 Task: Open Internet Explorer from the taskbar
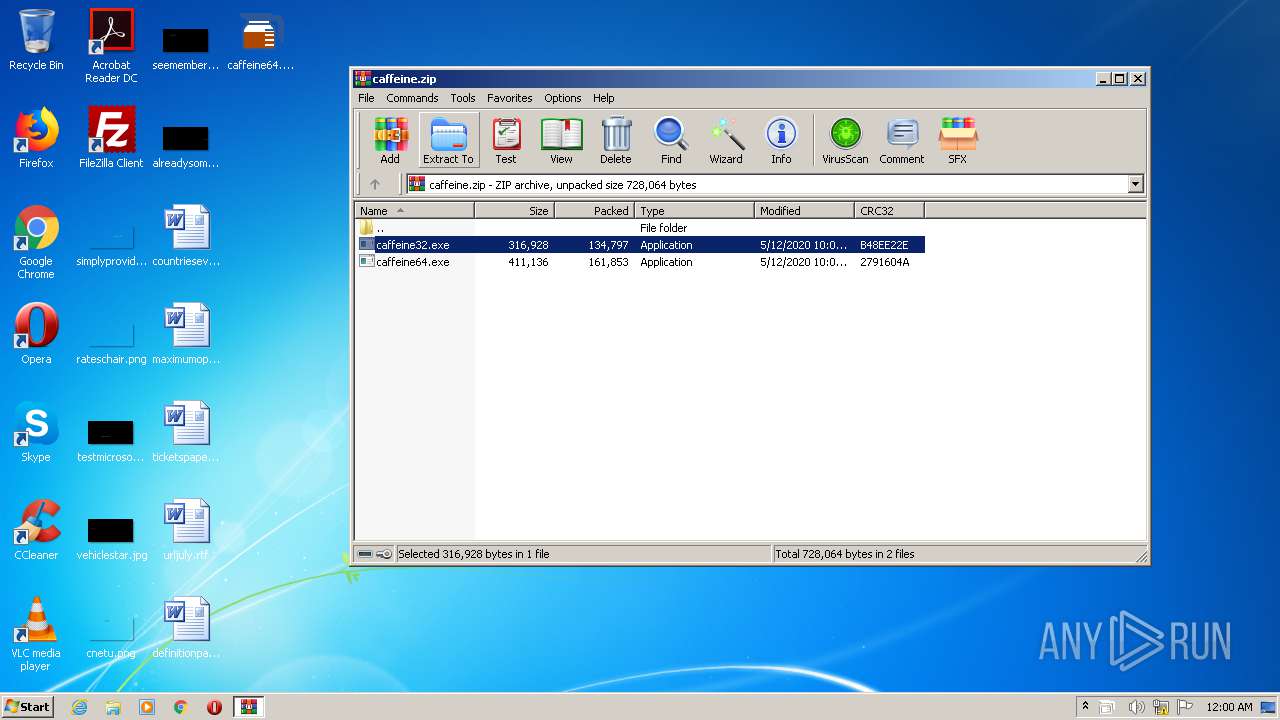pyautogui.click(x=79, y=707)
